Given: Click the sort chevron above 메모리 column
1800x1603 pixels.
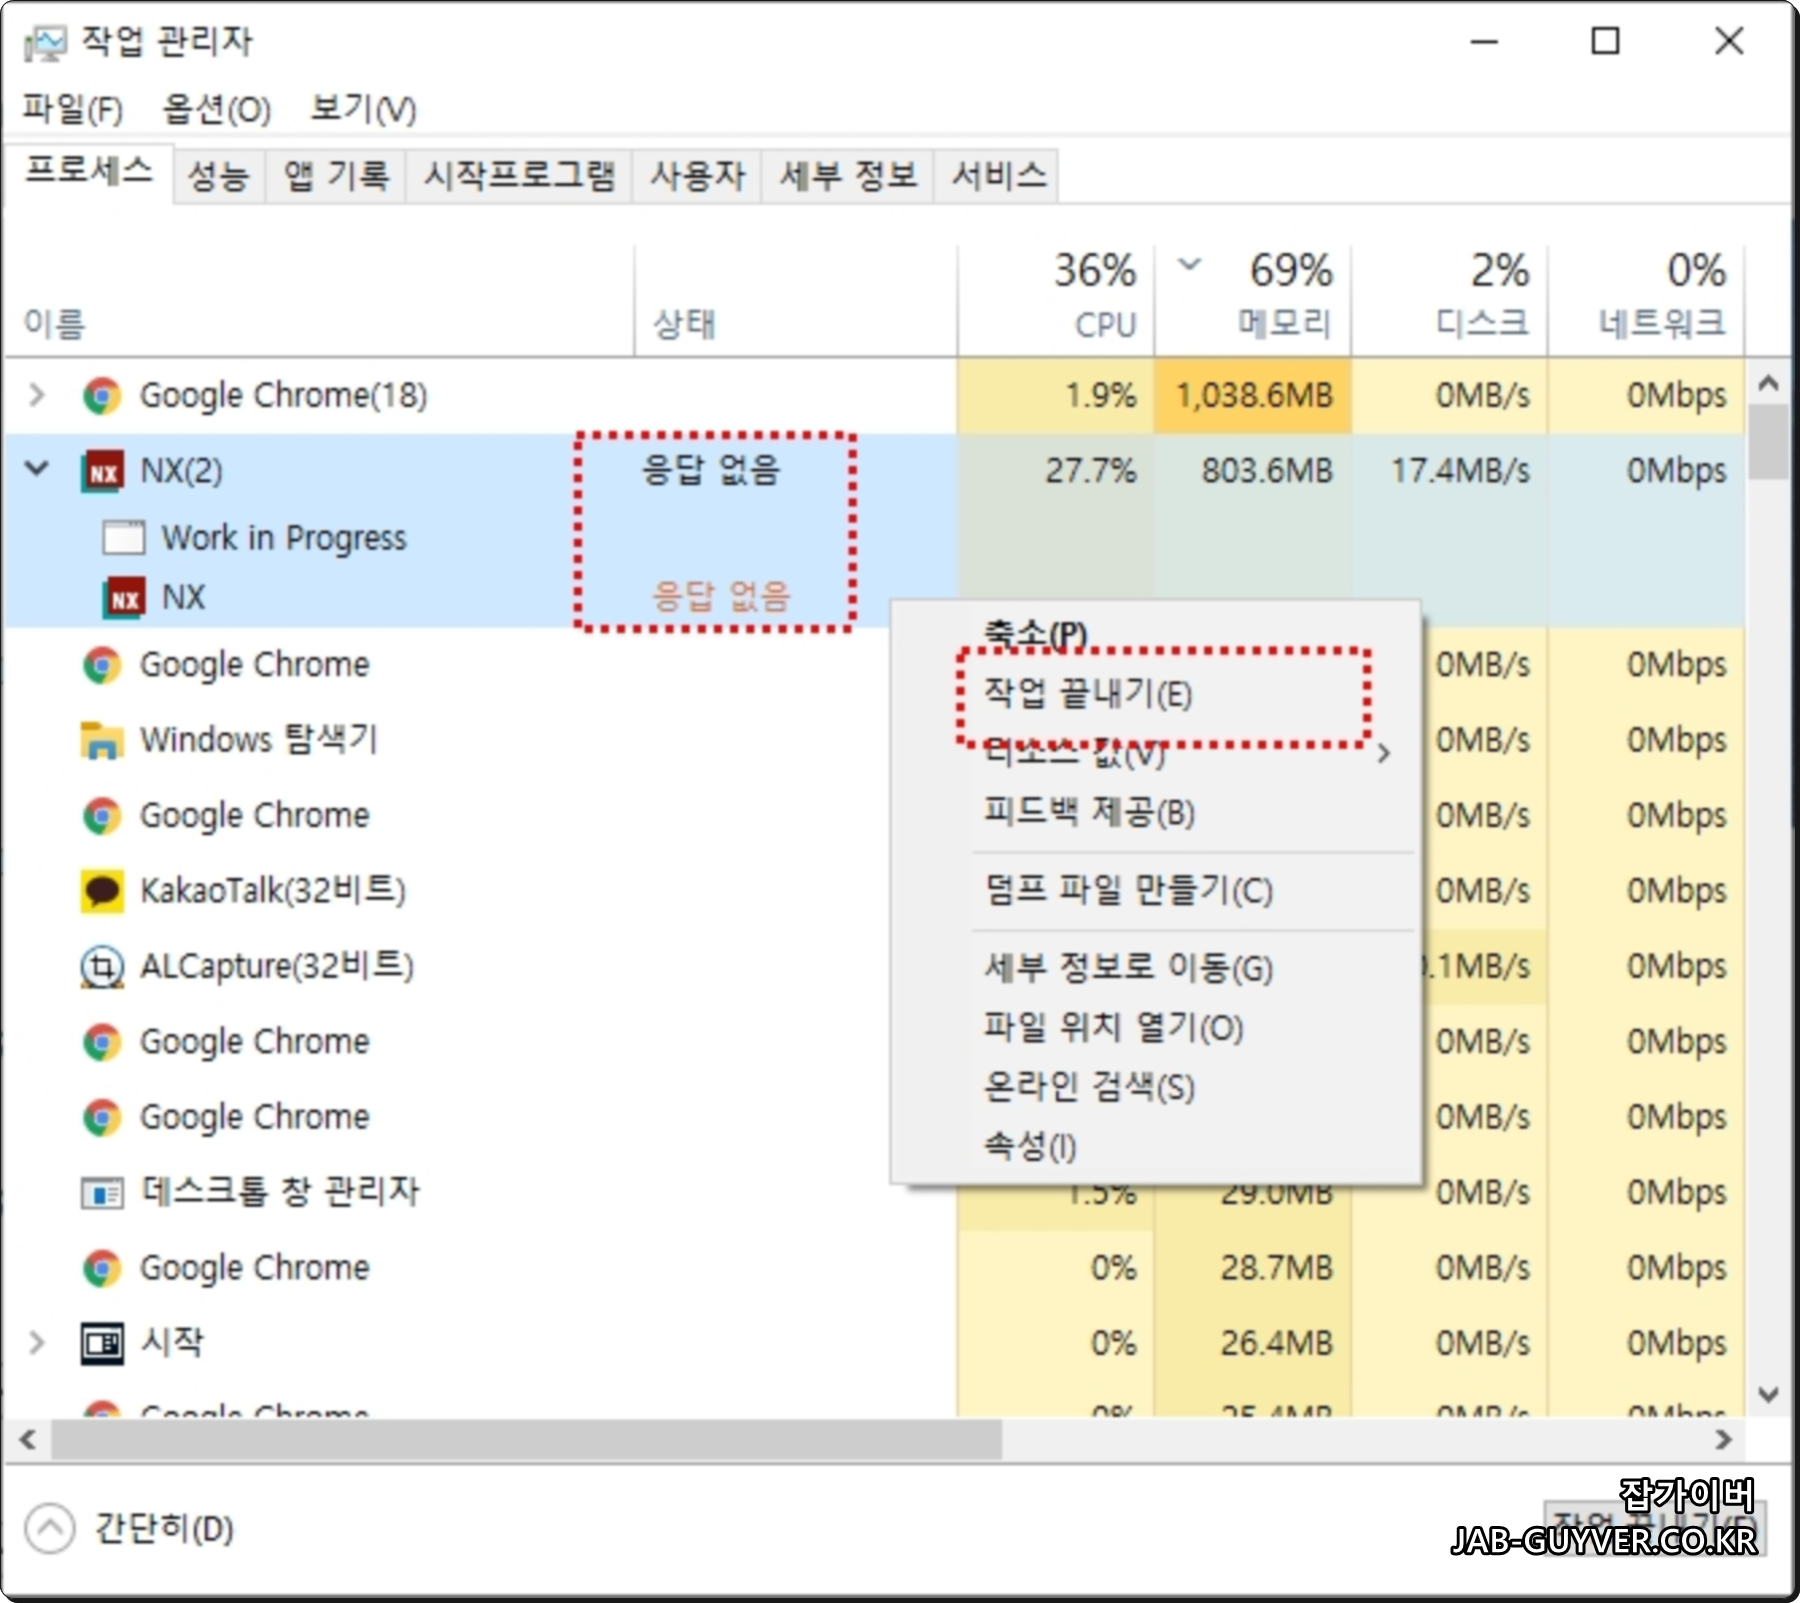Looking at the screenshot, I should [1189, 265].
